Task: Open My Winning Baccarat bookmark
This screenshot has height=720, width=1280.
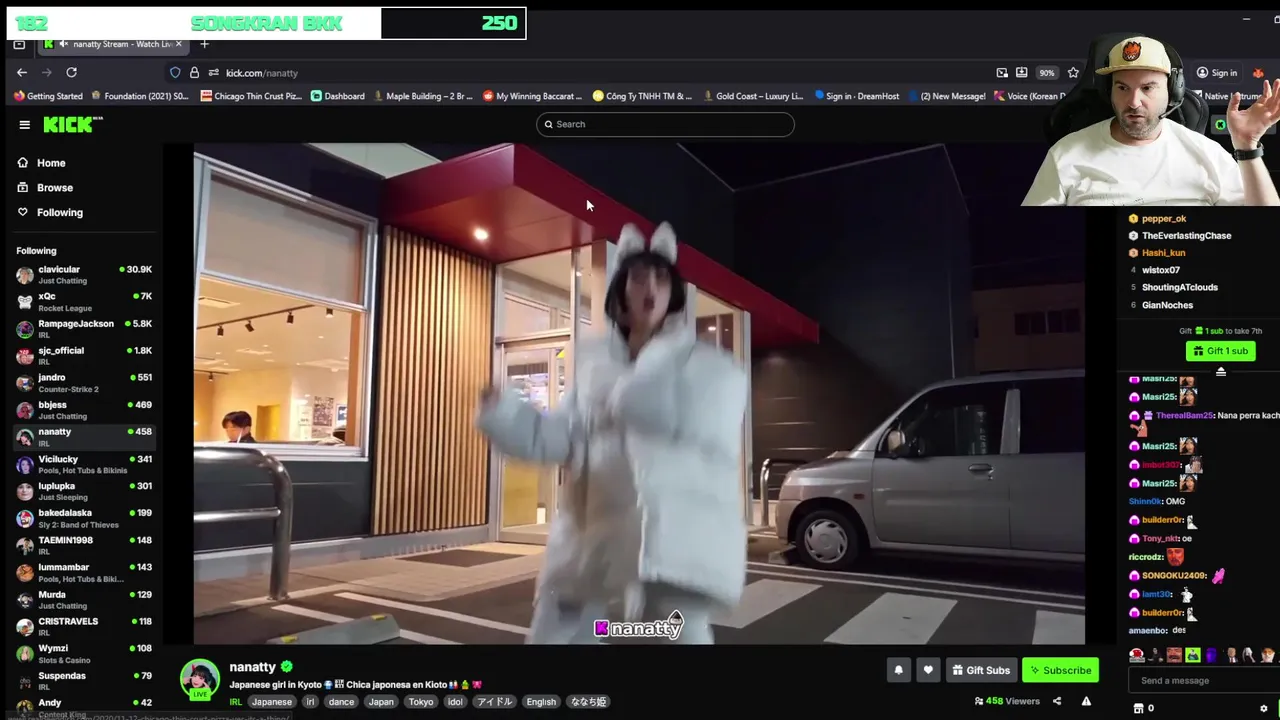Action: (533, 96)
